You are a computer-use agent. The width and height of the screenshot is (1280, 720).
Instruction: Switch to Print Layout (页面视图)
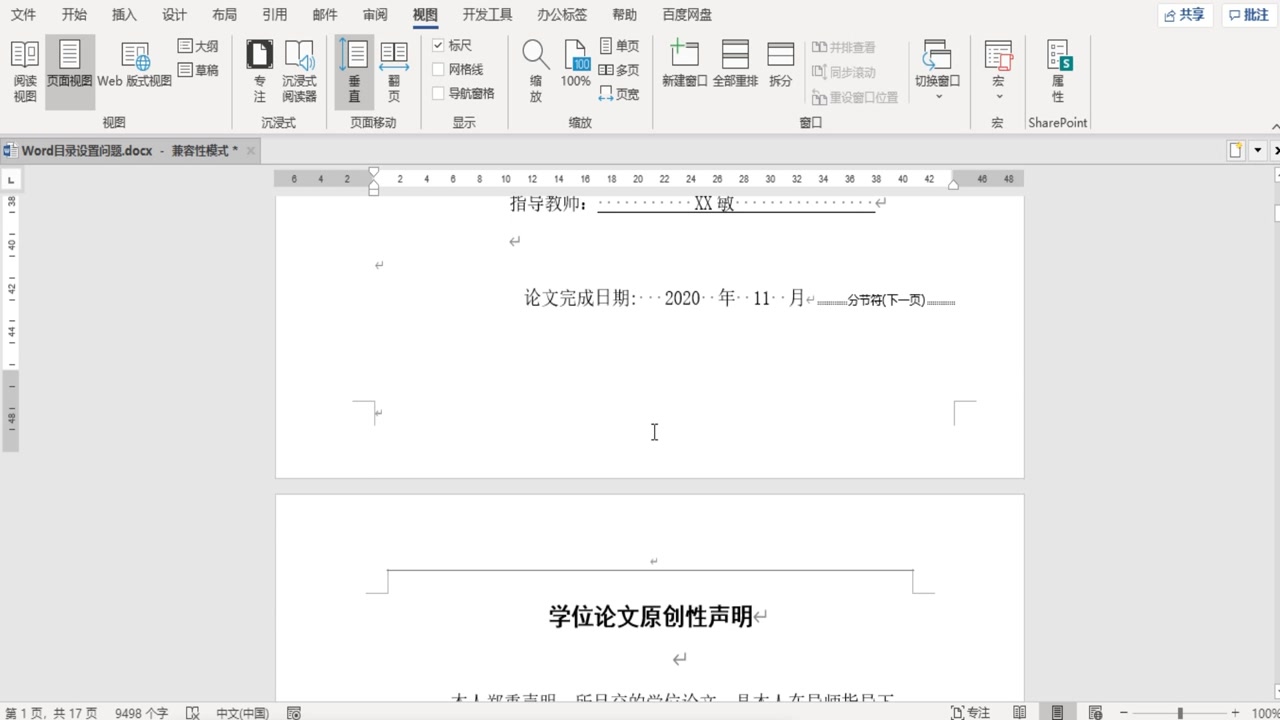coord(70,72)
